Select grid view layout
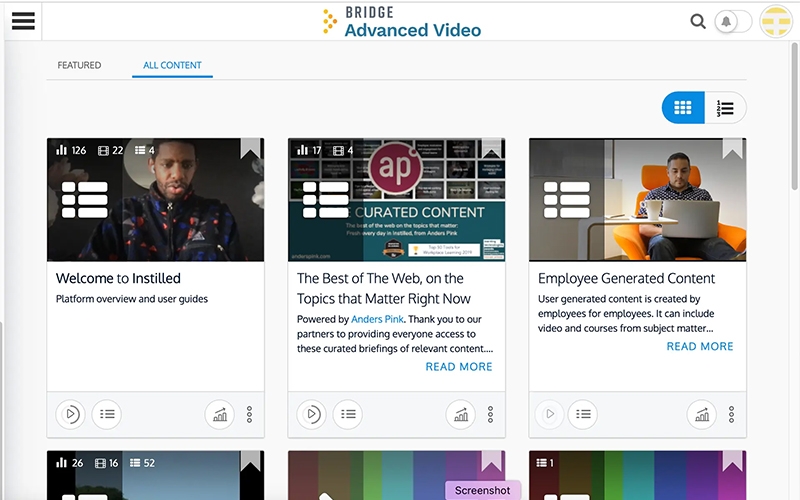 point(683,108)
